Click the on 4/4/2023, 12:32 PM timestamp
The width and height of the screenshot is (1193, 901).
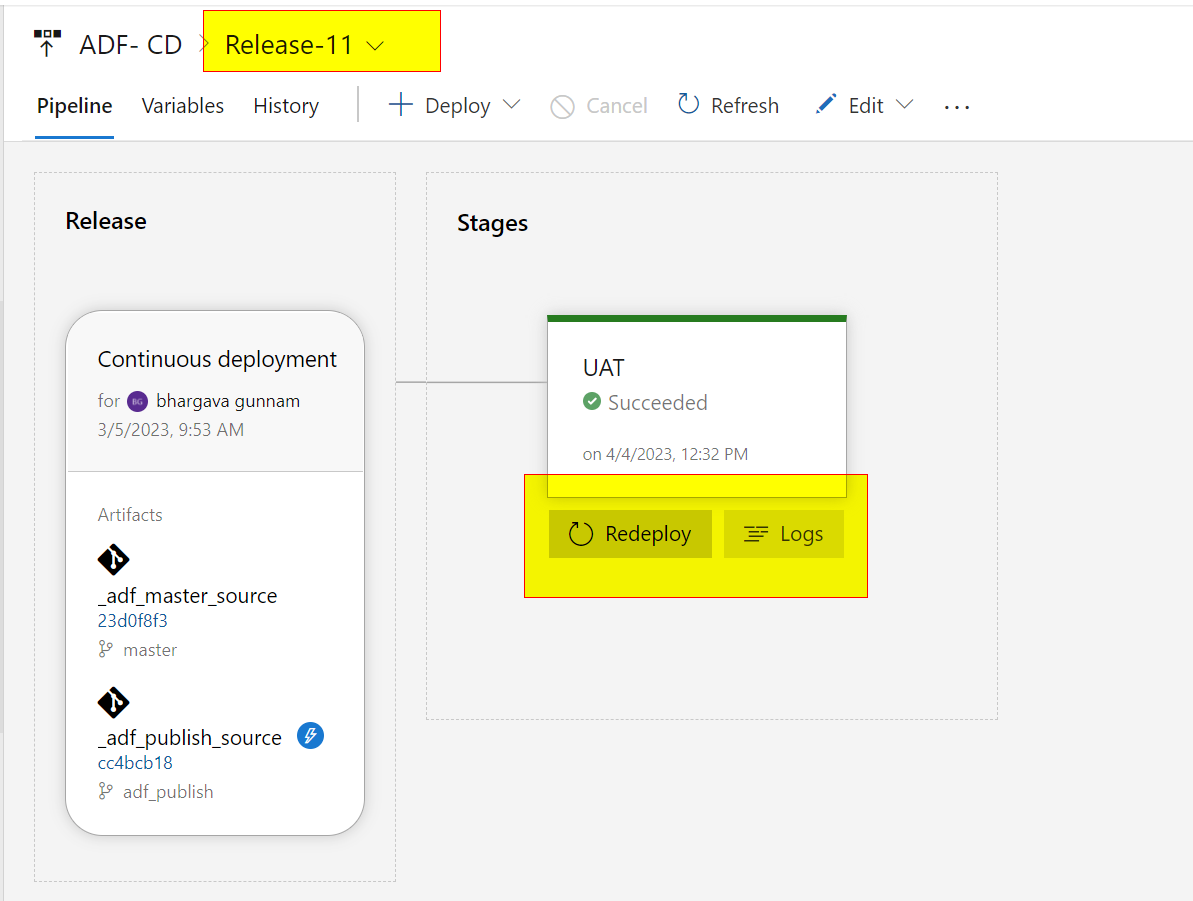click(x=665, y=454)
